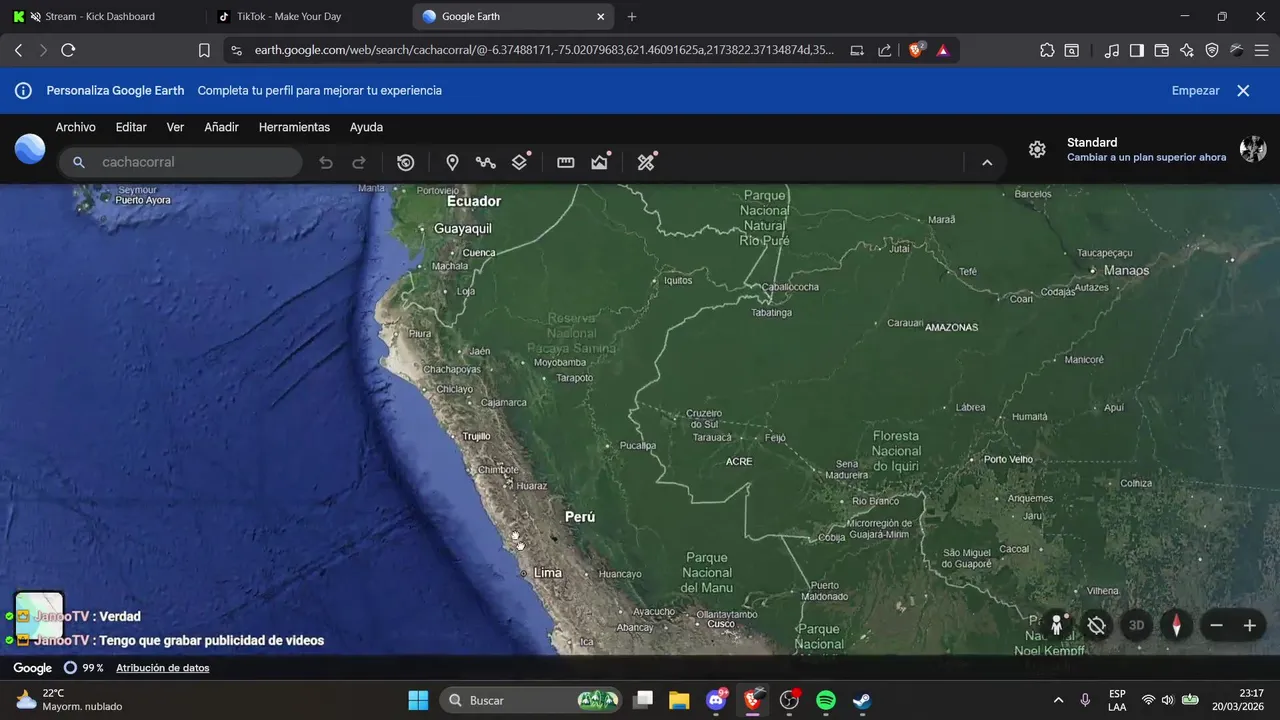Screen dimensions: 1280x720
Task: Click Empezar in the profile banner
Action: coord(1195,90)
